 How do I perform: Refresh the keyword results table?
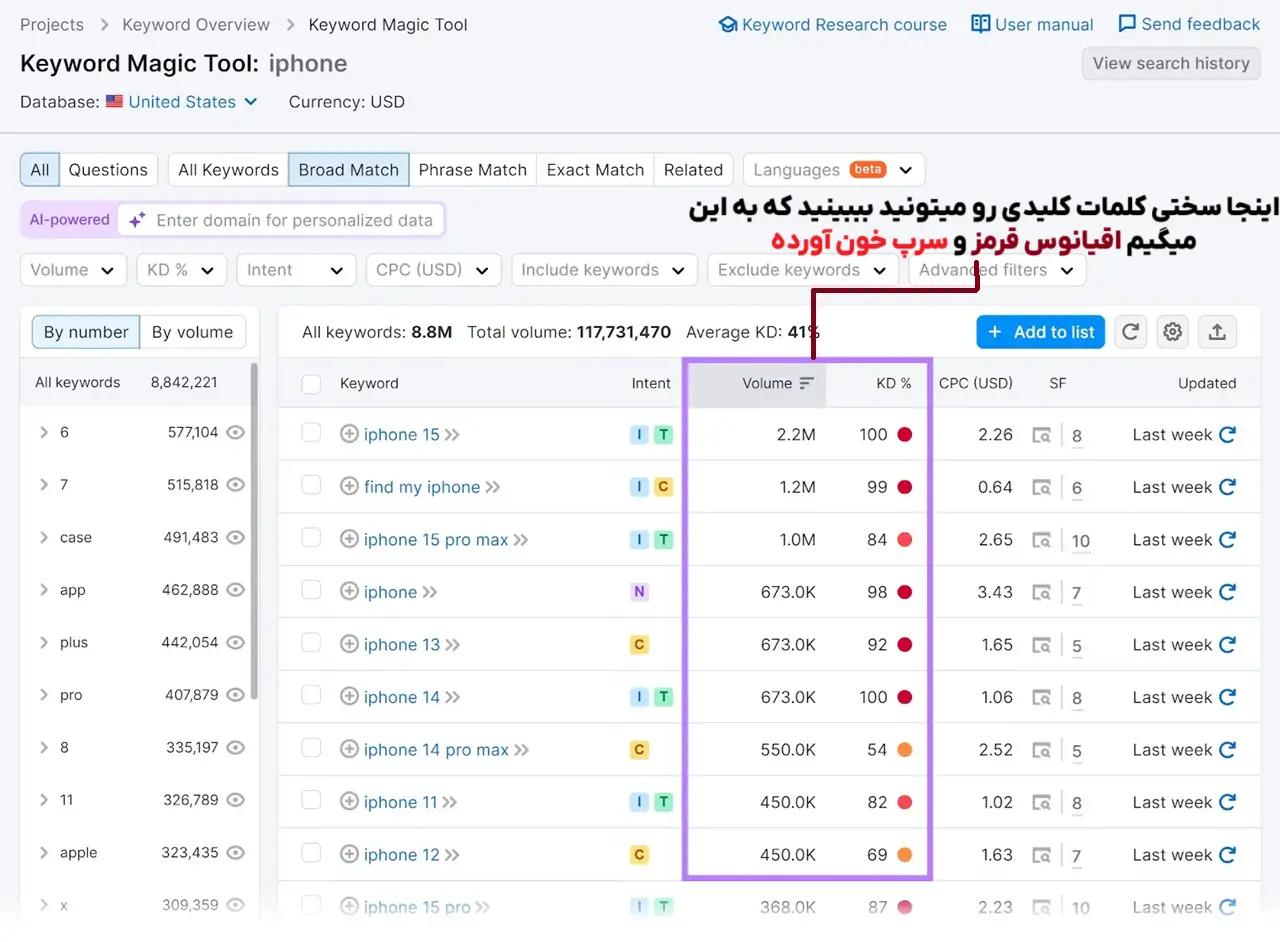point(1130,332)
